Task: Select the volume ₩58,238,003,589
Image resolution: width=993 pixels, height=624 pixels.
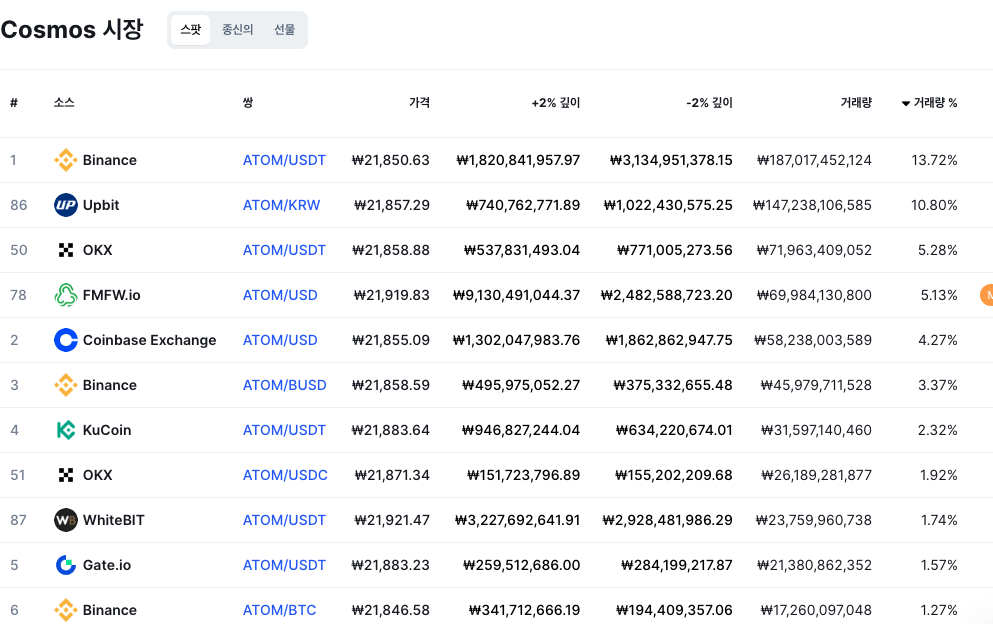Action: pos(813,340)
